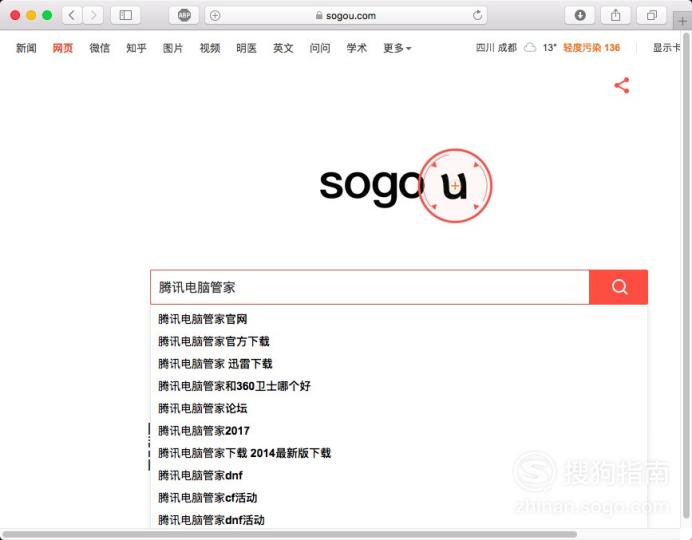Select the 网页 navigation tab

click(x=63, y=48)
